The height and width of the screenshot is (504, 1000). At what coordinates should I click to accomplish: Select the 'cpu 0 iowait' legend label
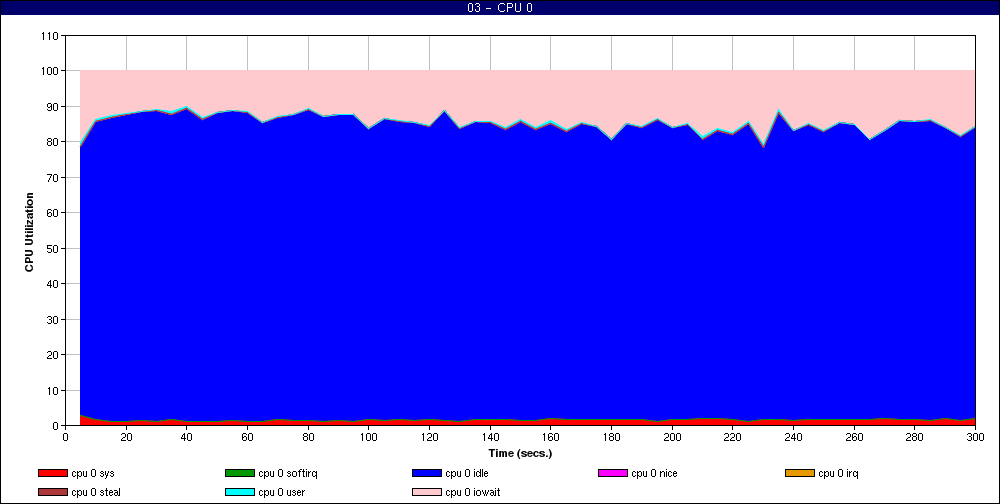[x=473, y=492]
